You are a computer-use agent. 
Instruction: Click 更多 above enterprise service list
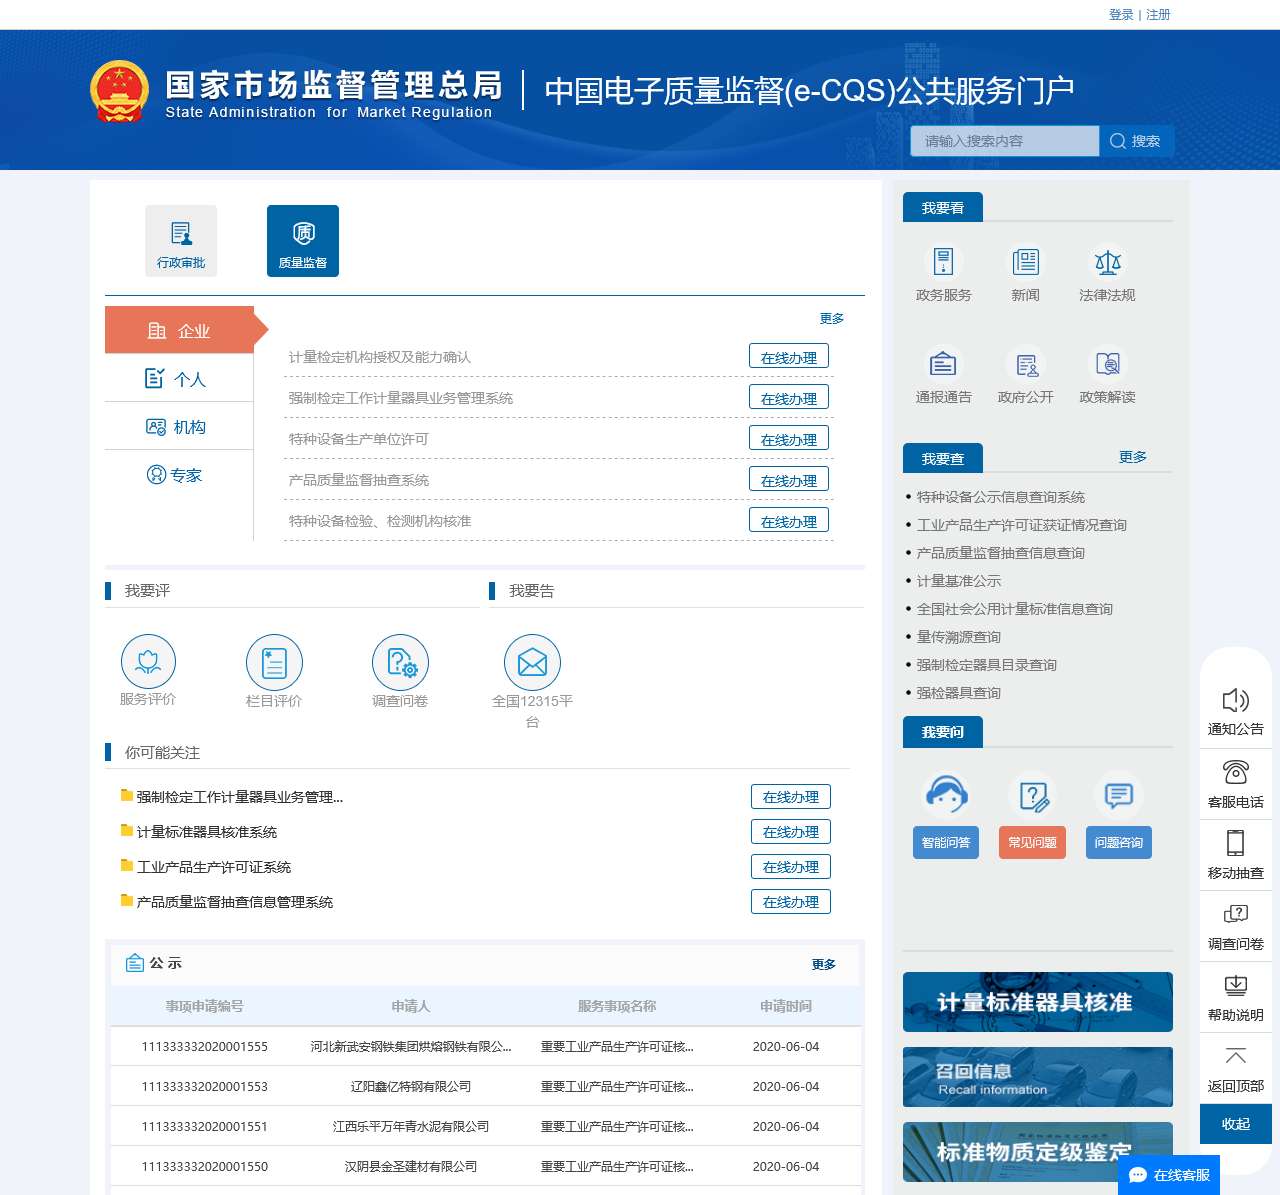coord(832,318)
